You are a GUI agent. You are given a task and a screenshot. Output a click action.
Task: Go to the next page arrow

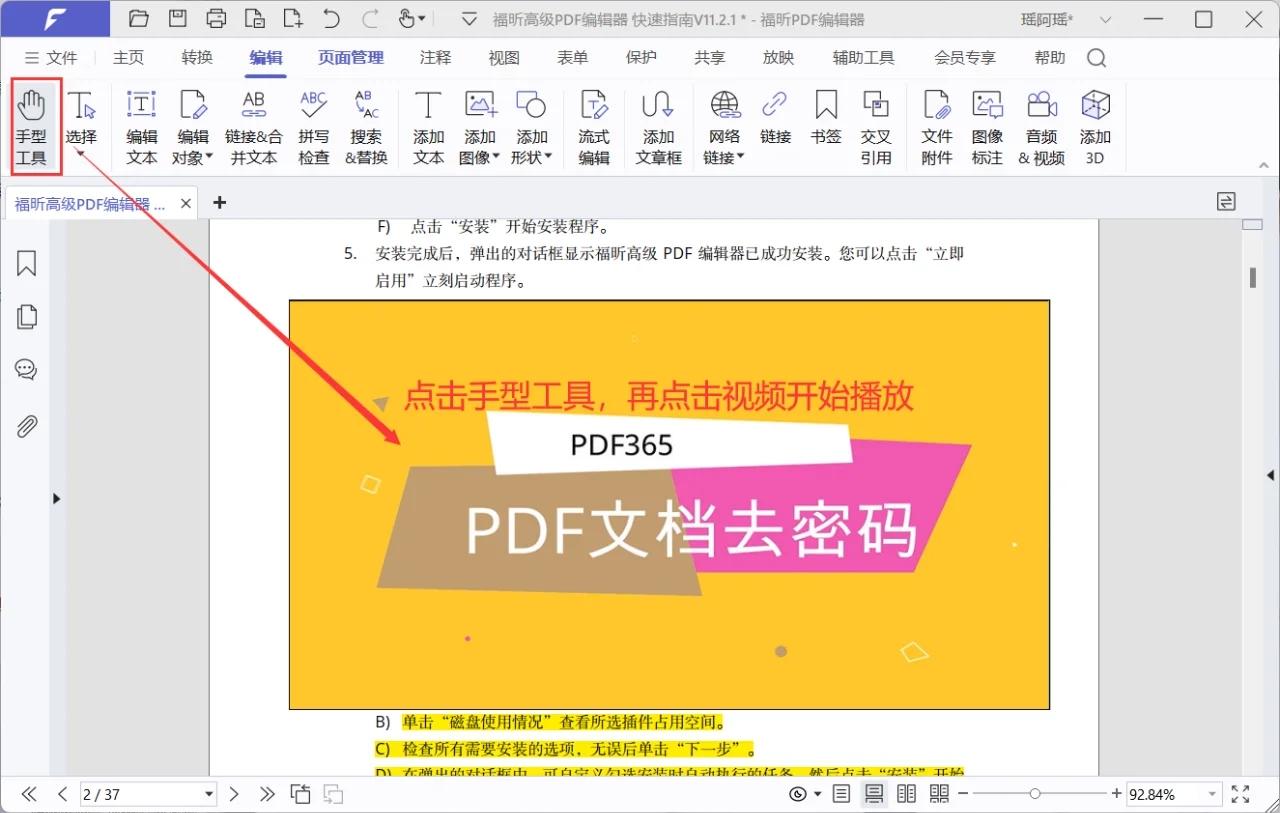click(x=234, y=794)
